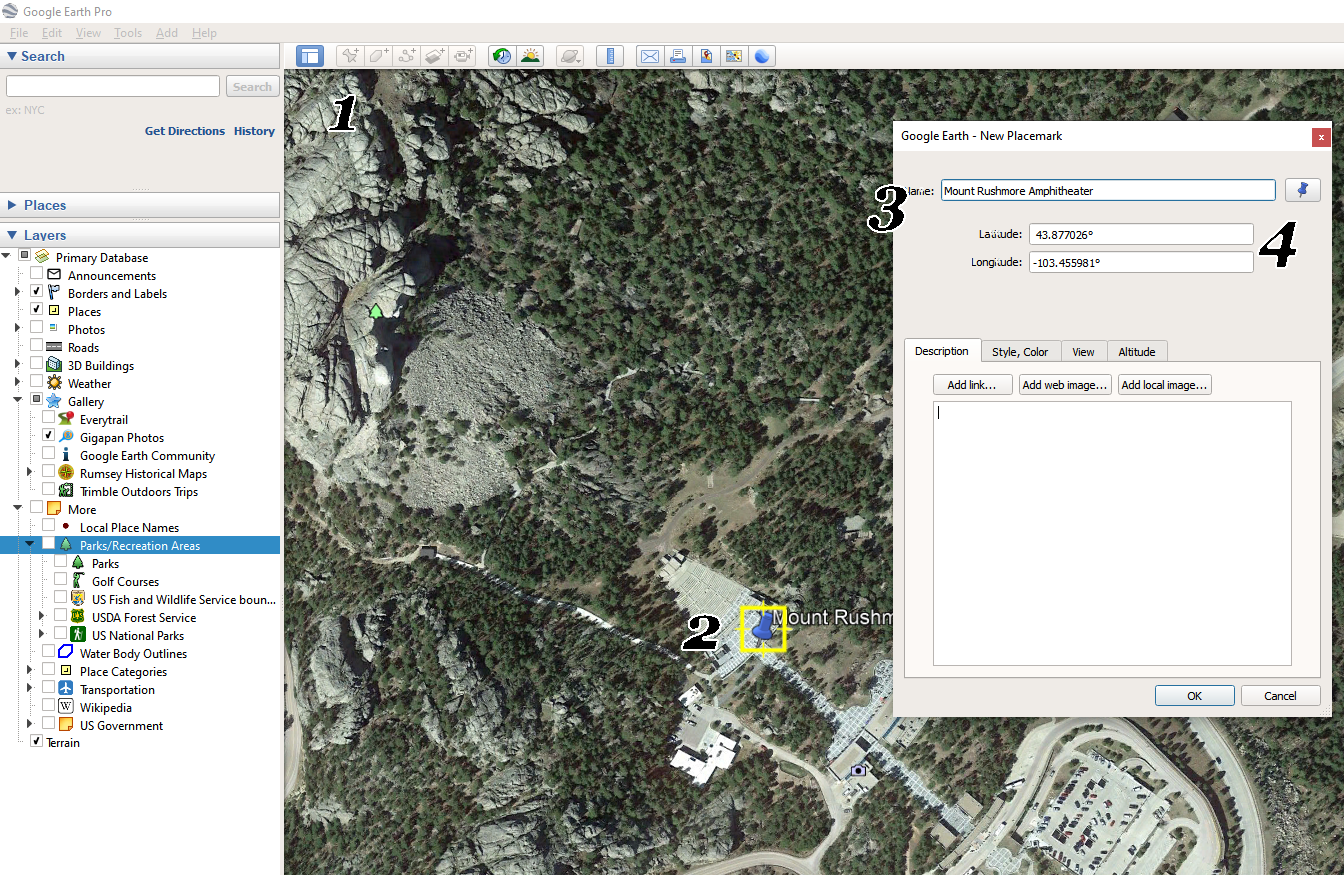Click the Weather layer sun icon
The image size is (1344, 875).
[54, 383]
